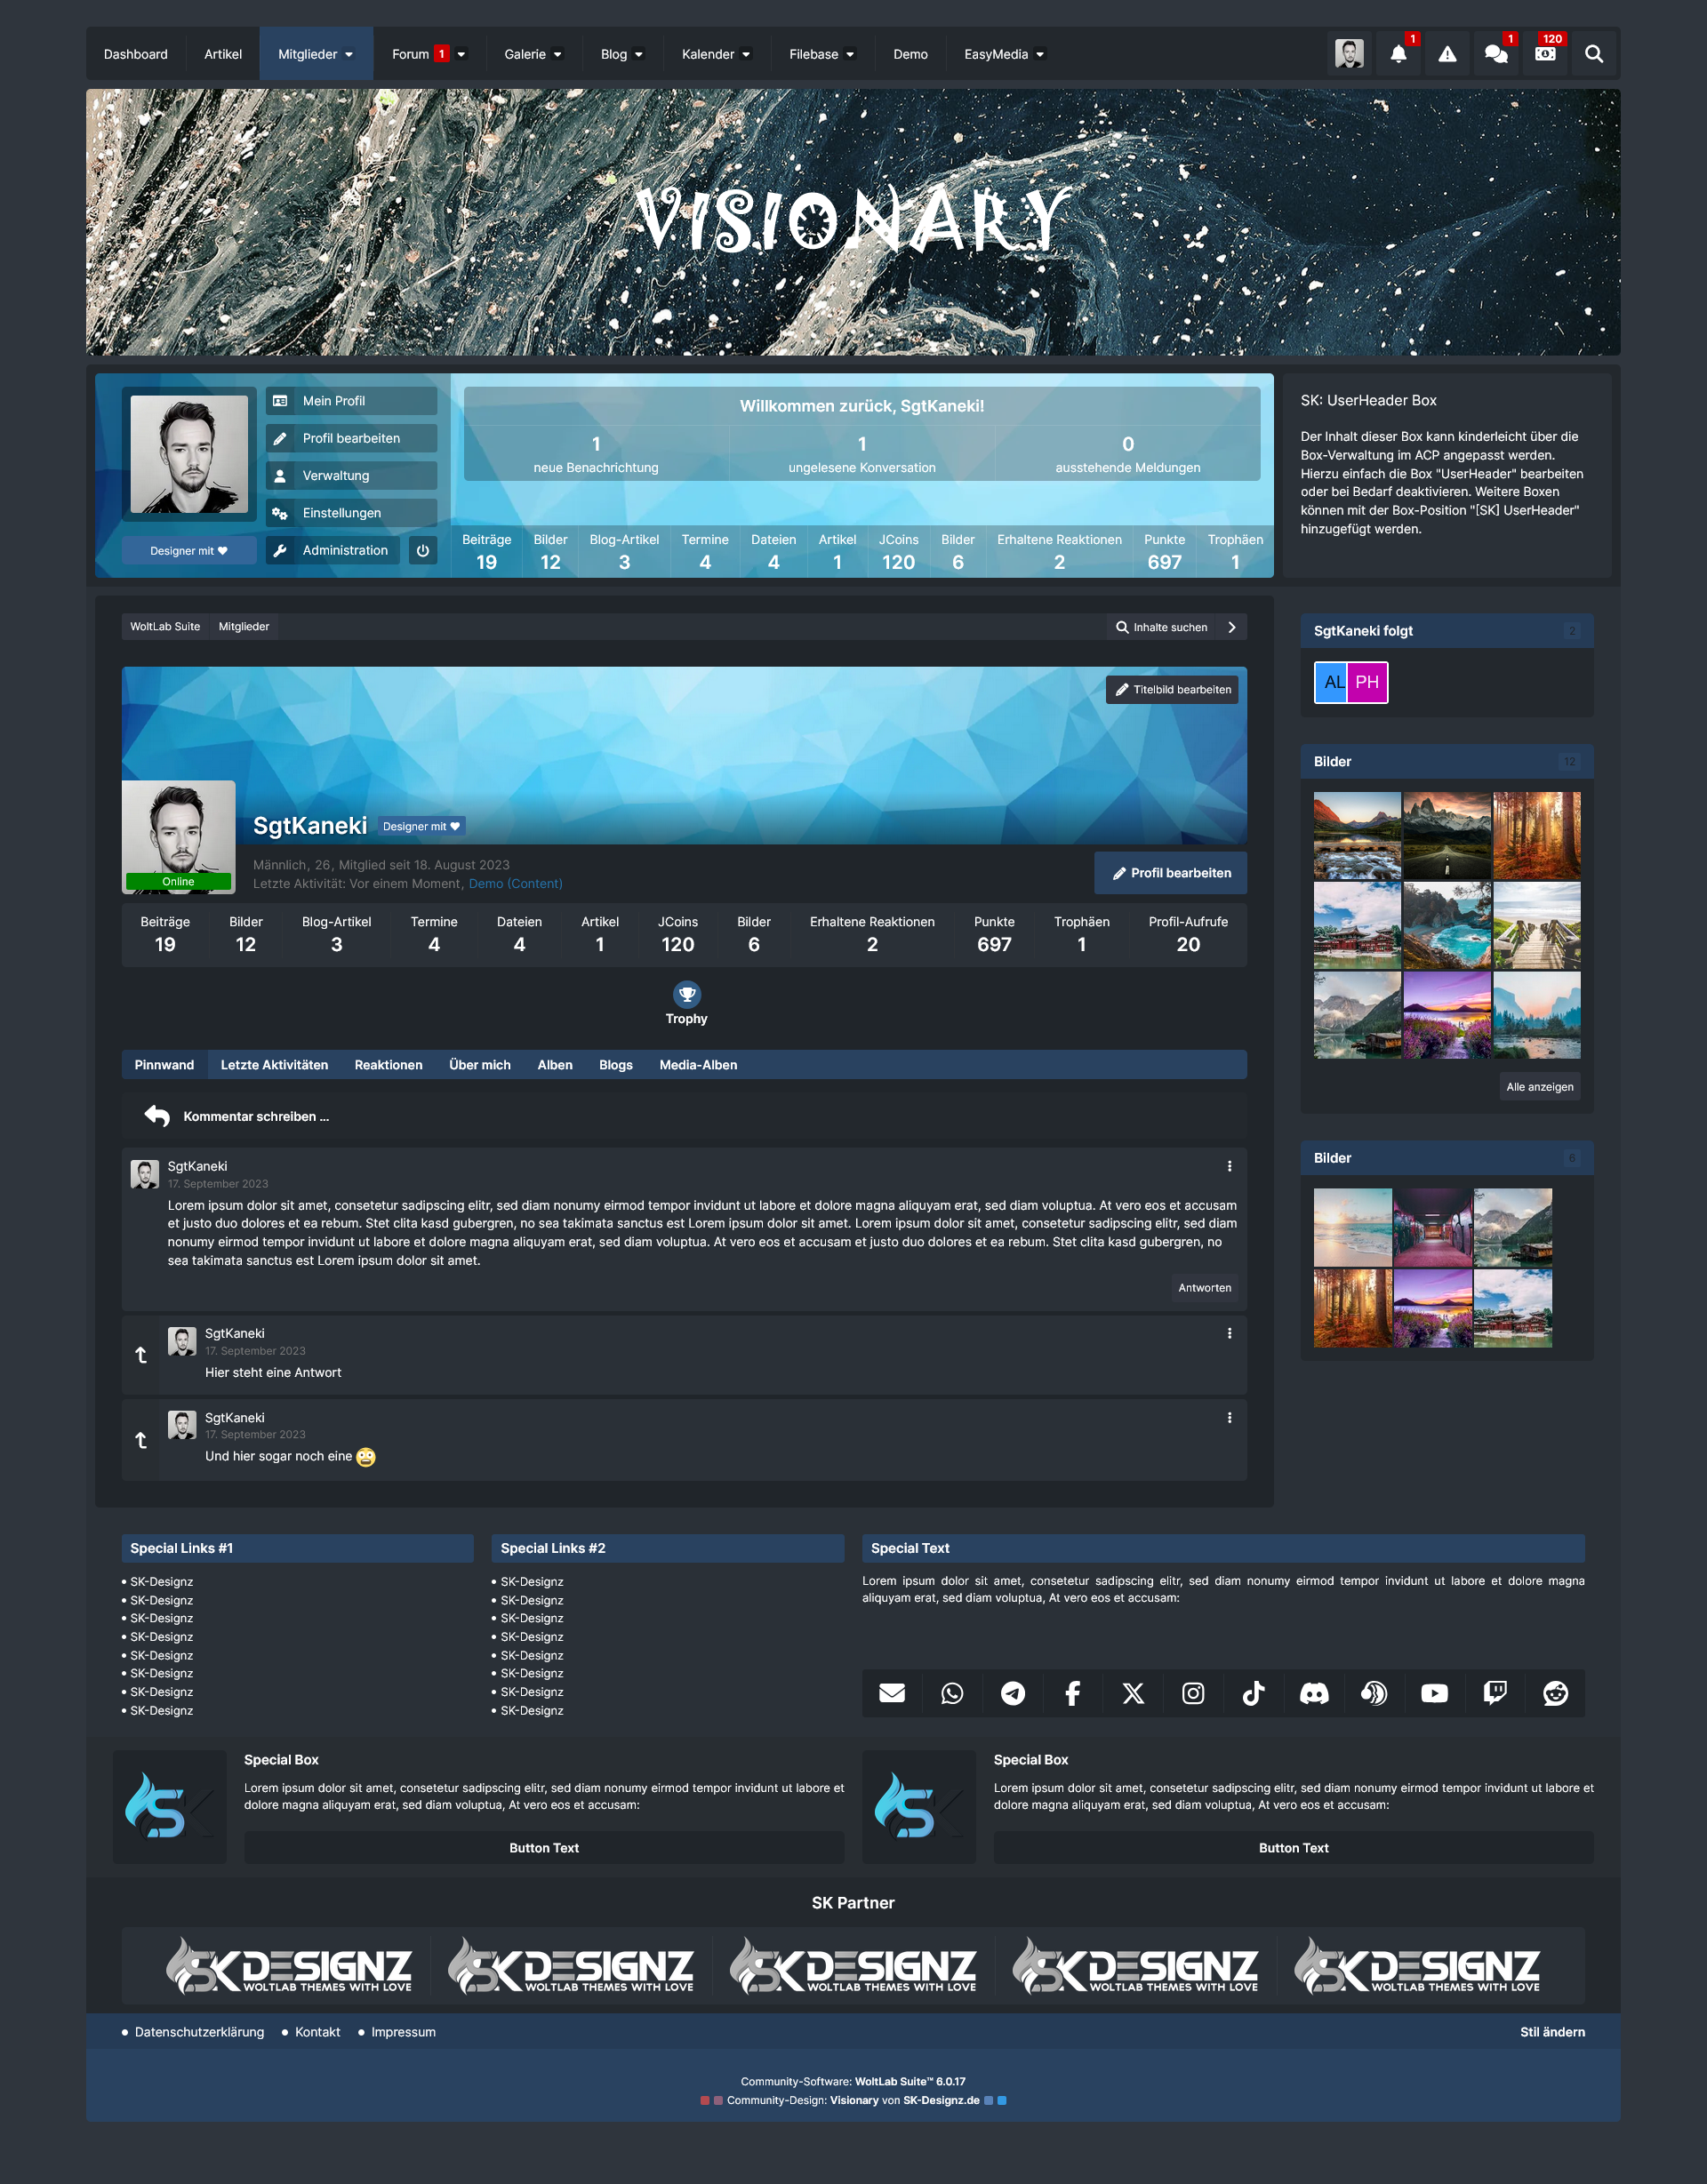Click the Stil ändern footer link
1707x2184 pixels.
tap(1551, 2032)
